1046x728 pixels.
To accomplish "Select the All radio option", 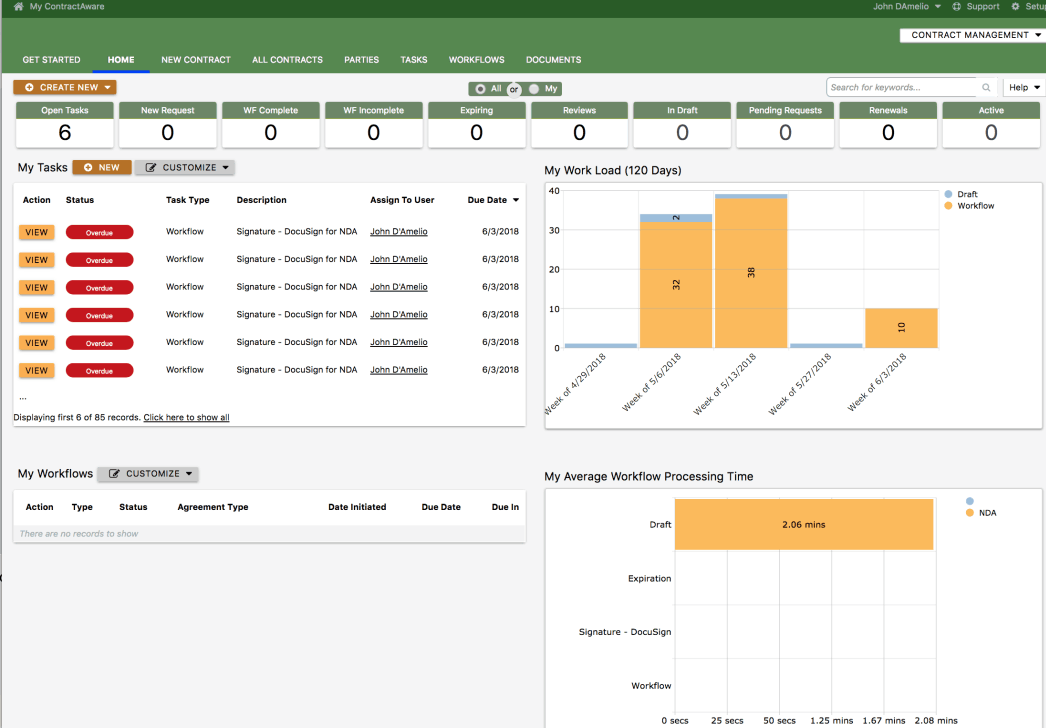I will pyautogui.click(x=480, y=89).
